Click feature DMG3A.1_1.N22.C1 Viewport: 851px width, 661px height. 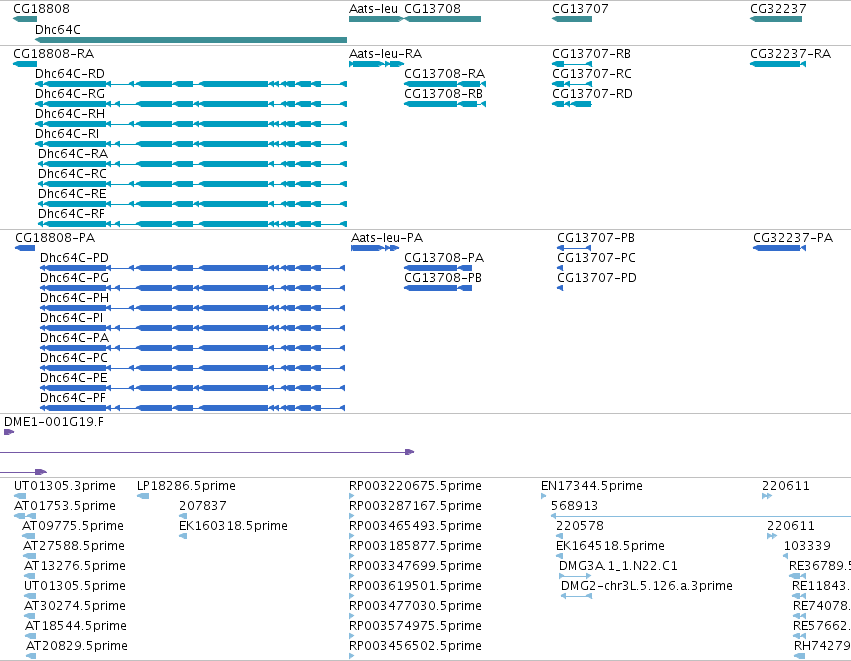point(618,566)
